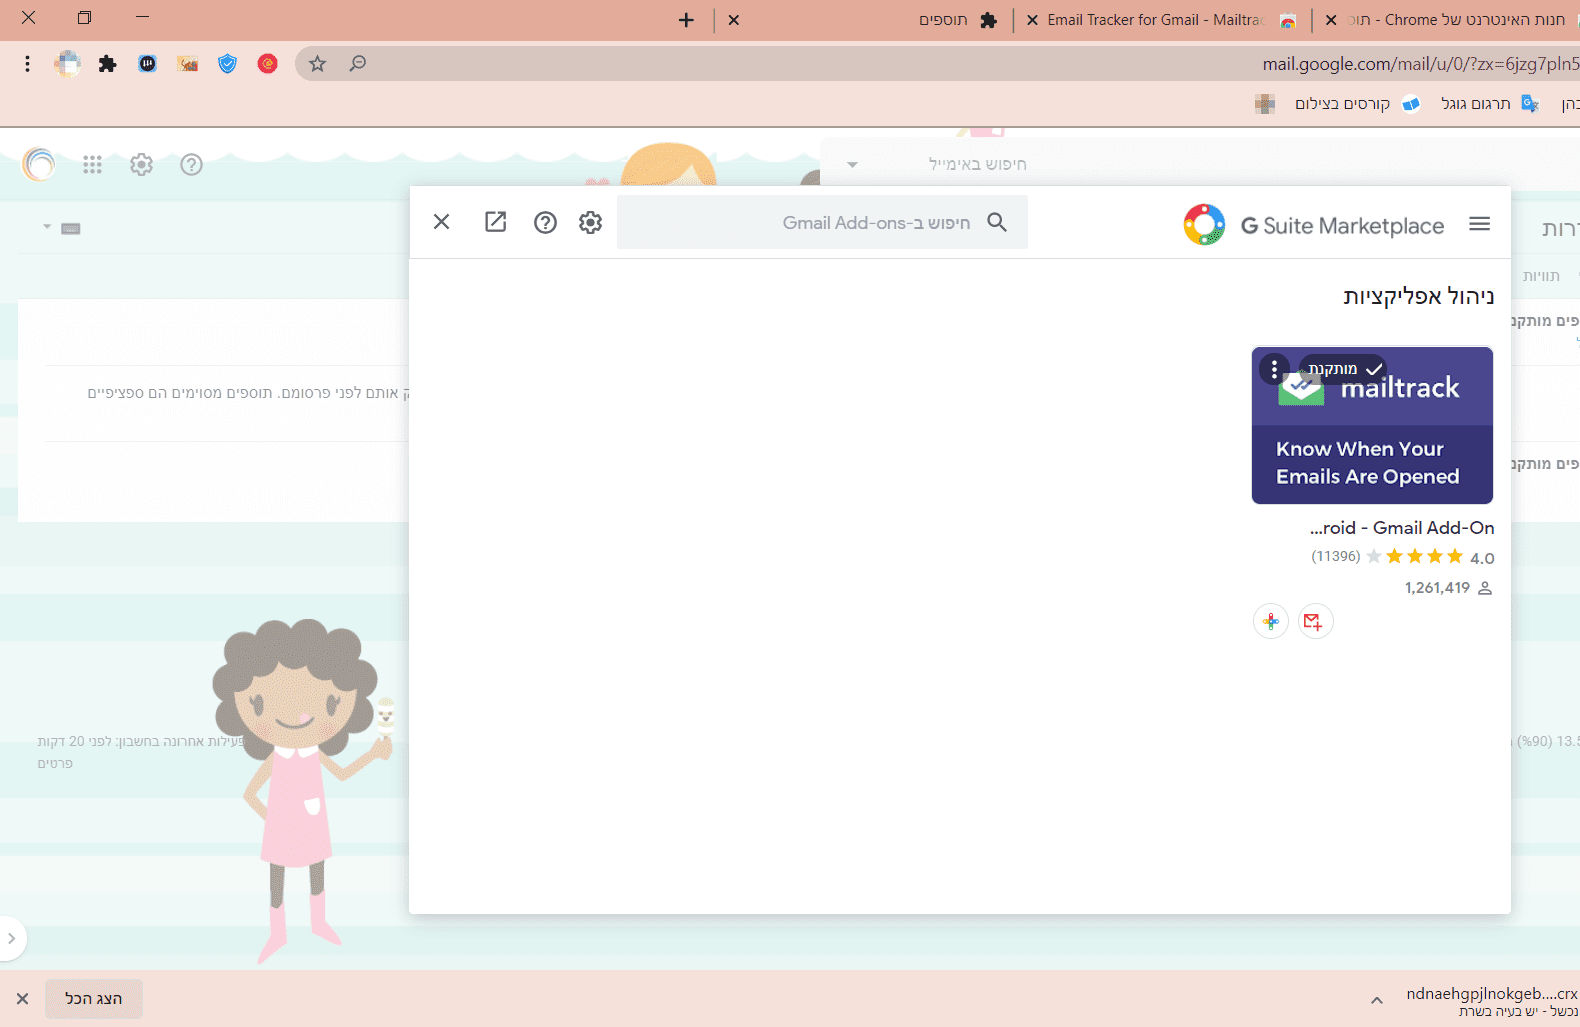Bookmark this page with the star icon
This screenshot has height=1027, width=1580.
318,64
